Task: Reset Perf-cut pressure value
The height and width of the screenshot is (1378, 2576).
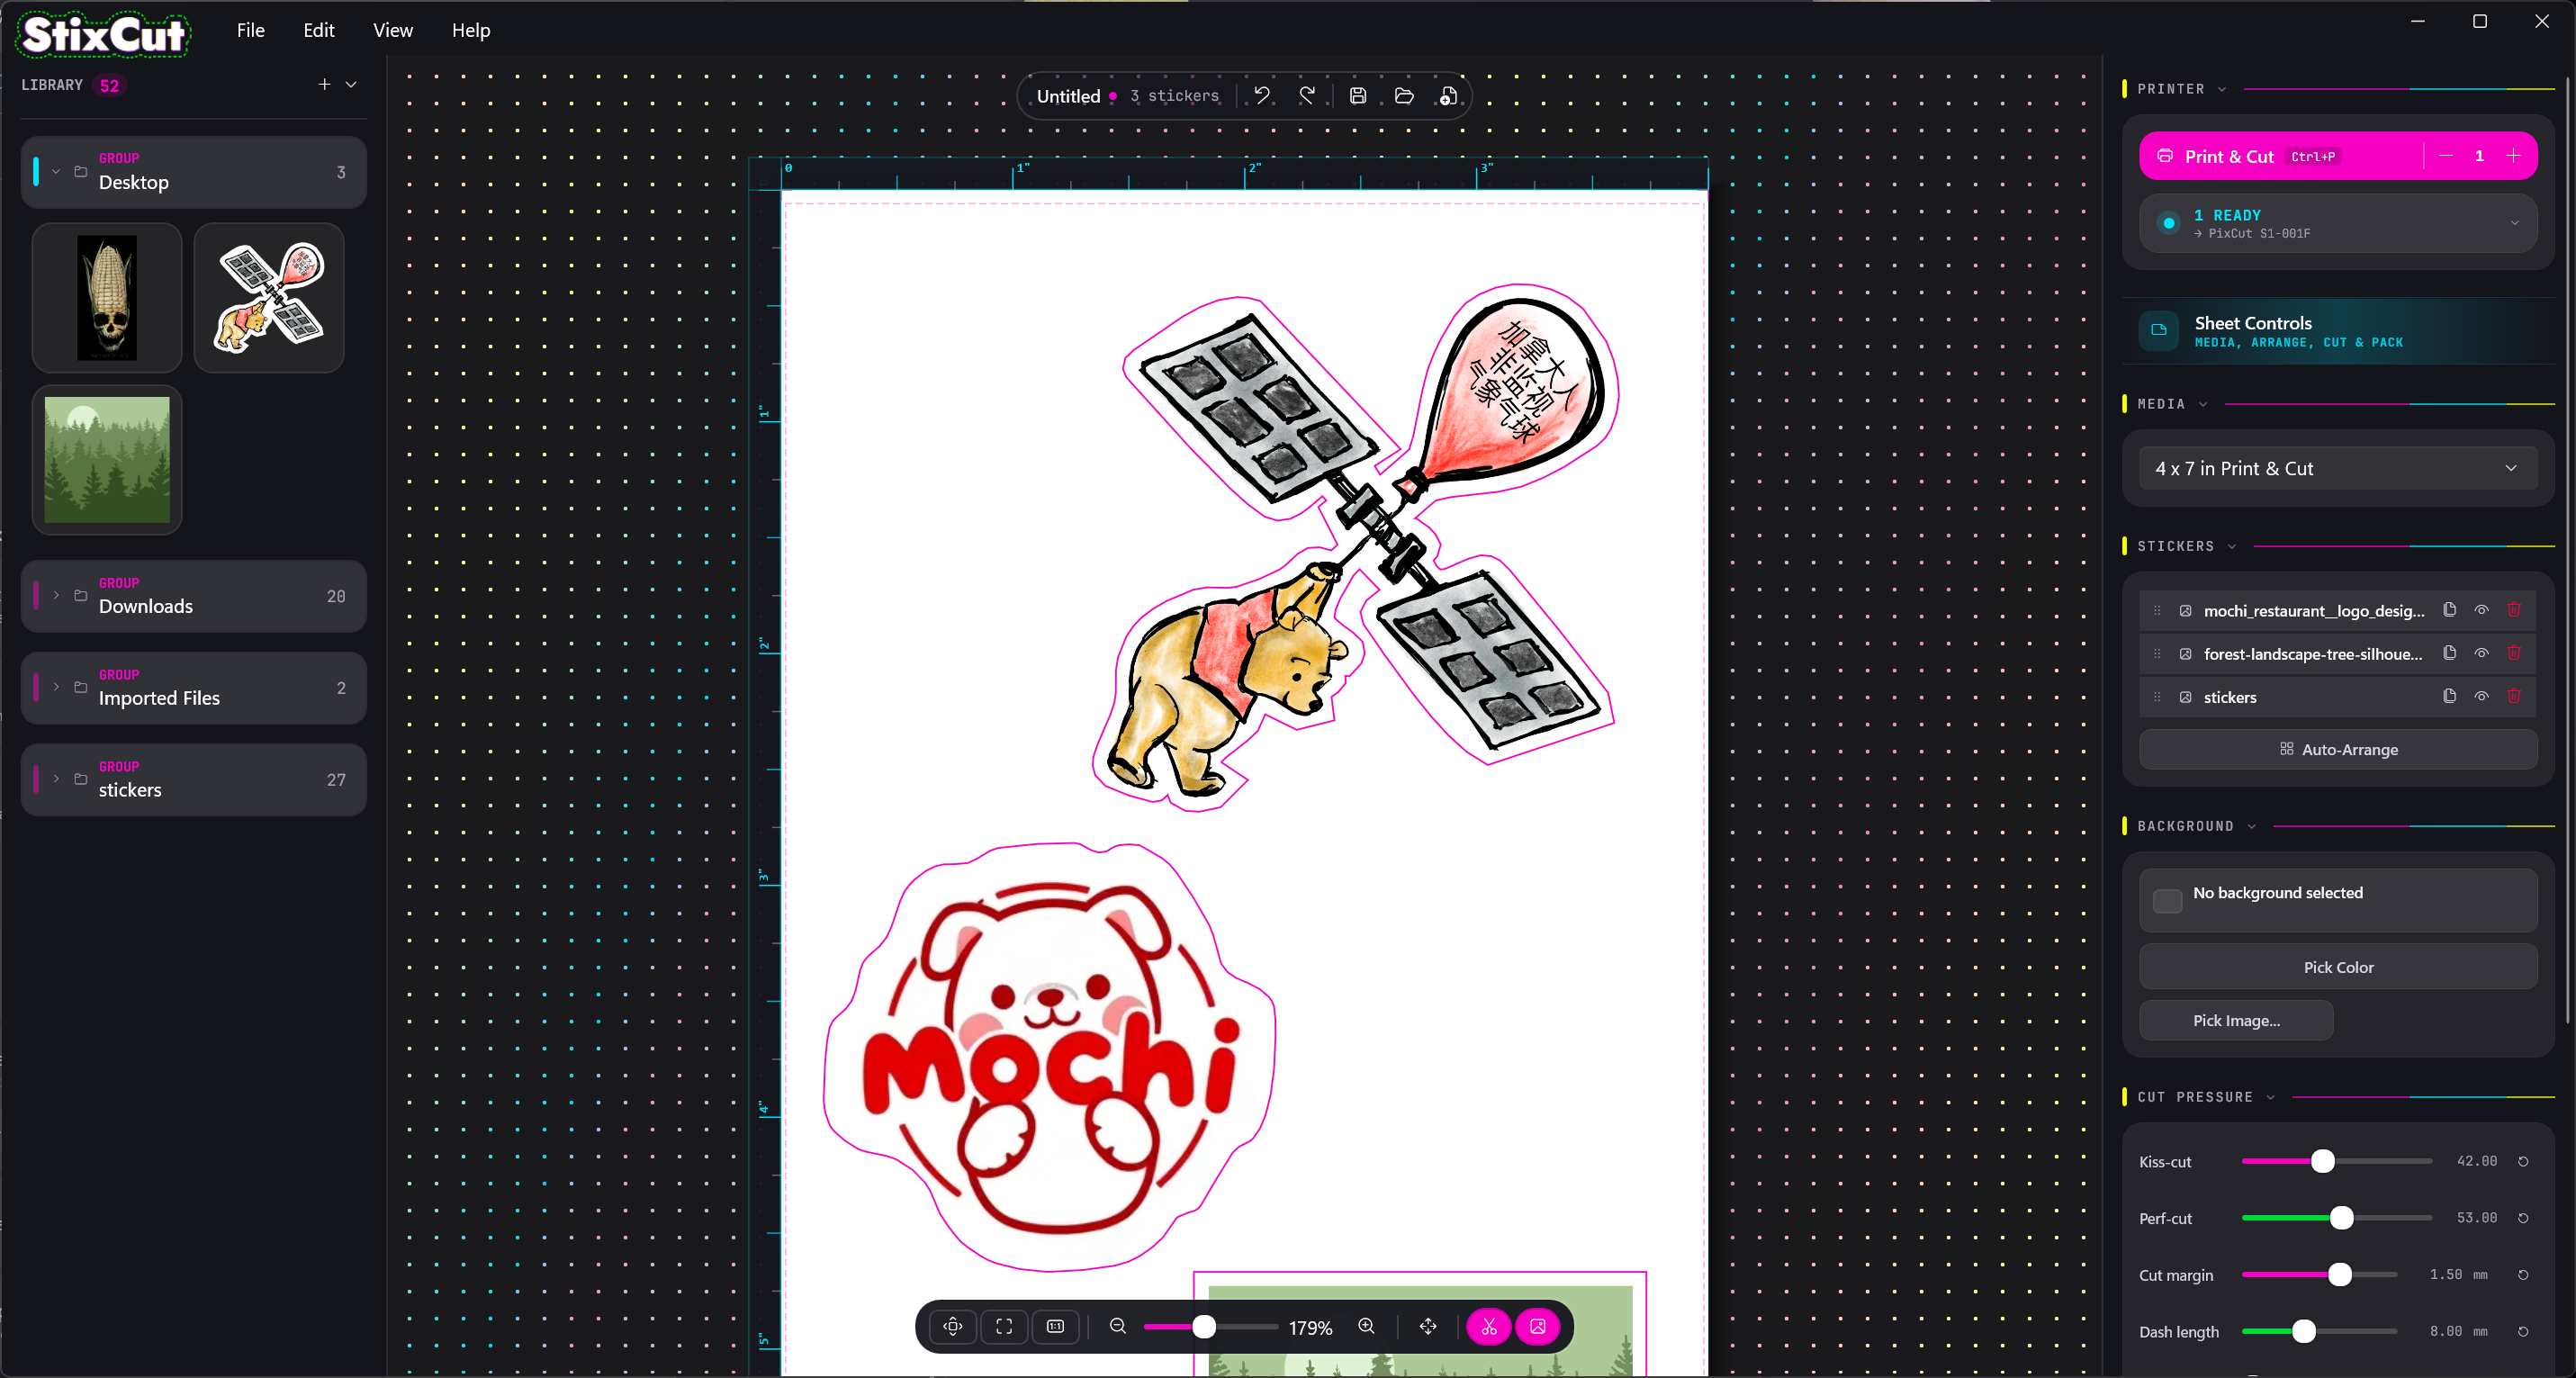Action: 2523,1218
